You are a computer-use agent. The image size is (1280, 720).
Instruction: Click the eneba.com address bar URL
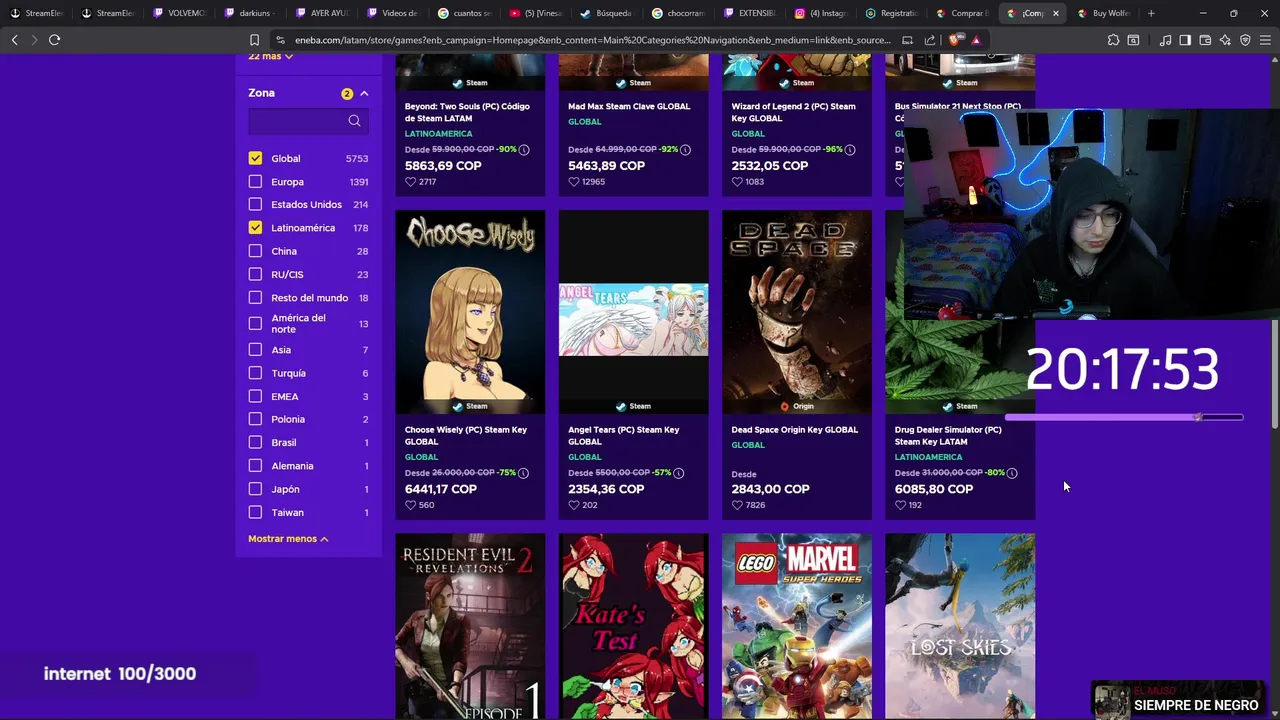click(592, 40)
